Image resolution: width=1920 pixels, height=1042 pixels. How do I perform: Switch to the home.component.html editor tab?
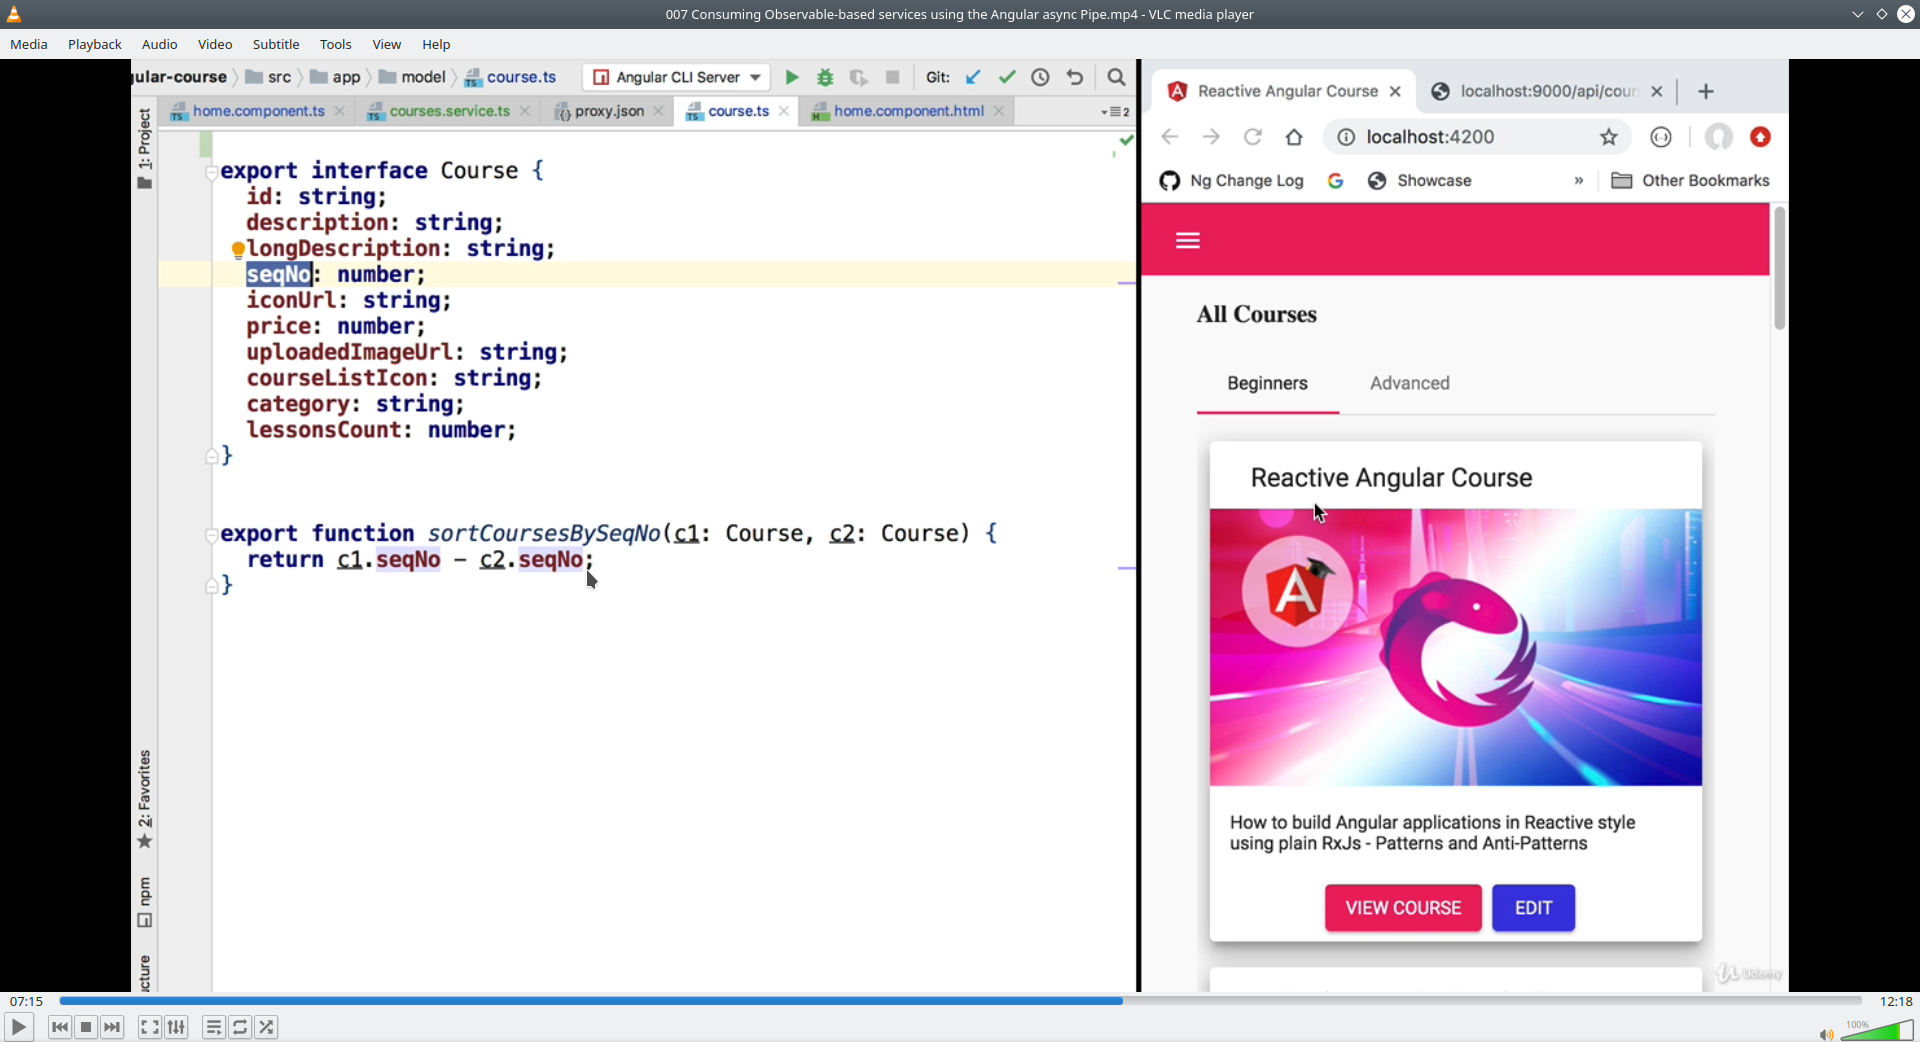(908, 111)
